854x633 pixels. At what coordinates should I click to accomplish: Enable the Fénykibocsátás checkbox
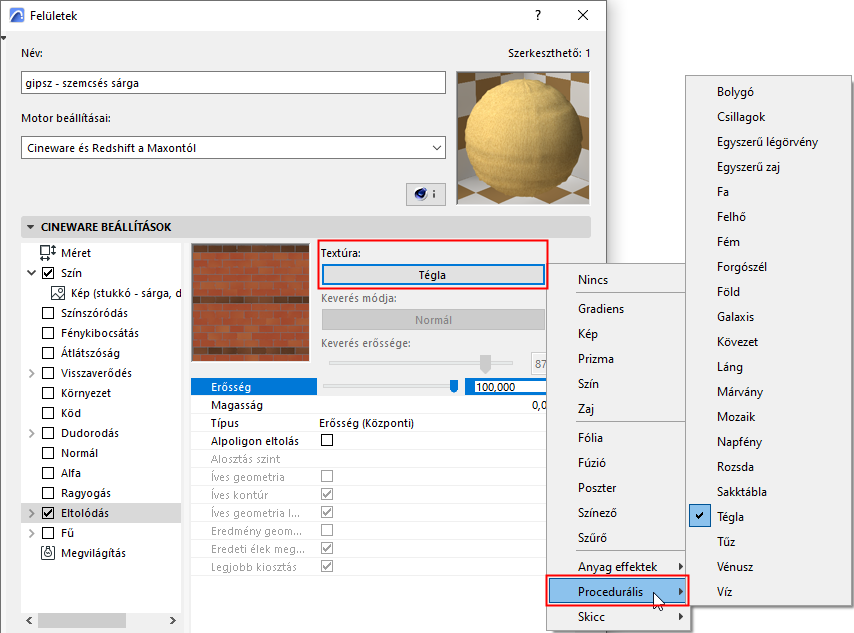[48, 333]
